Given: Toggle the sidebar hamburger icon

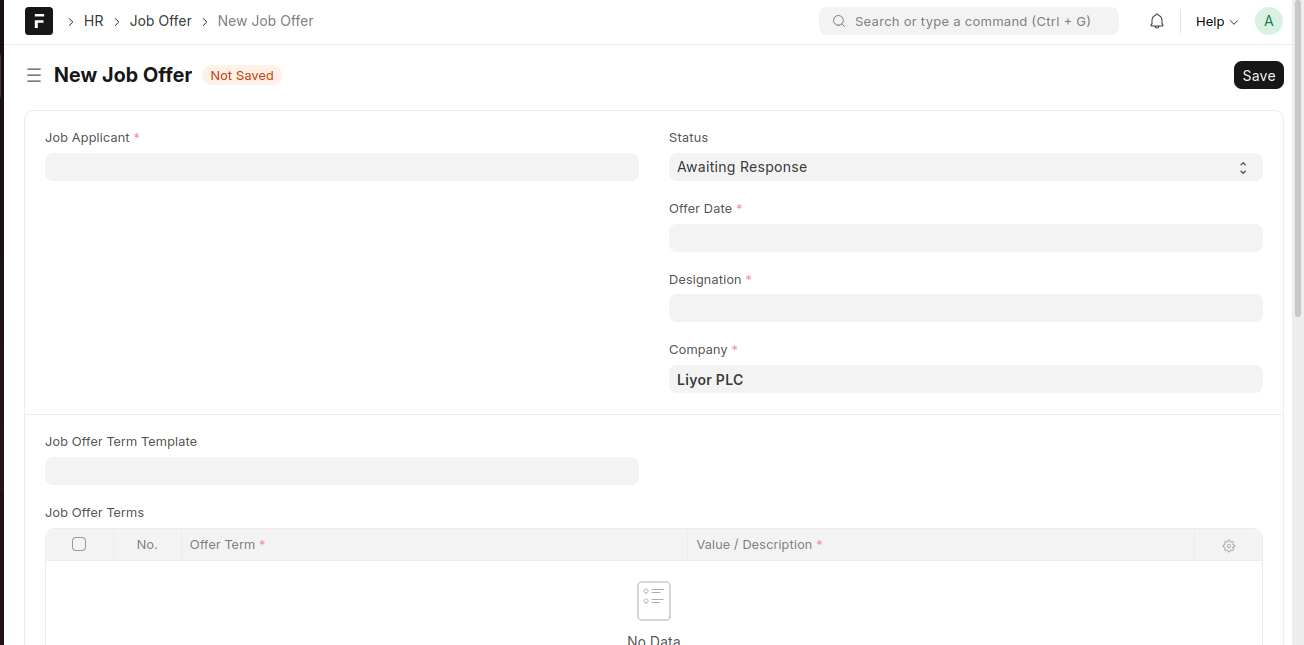Looking at the screenshot, I should pos(34,75).
